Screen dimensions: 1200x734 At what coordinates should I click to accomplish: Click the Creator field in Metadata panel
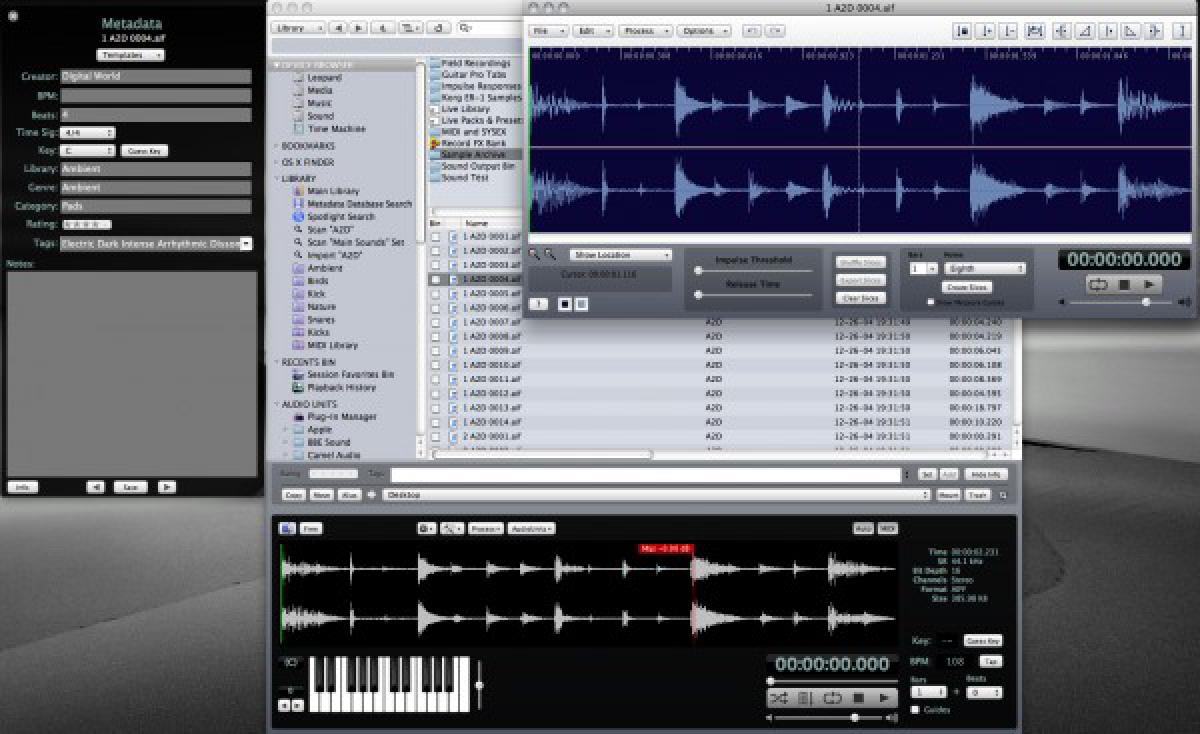(156, 76)
